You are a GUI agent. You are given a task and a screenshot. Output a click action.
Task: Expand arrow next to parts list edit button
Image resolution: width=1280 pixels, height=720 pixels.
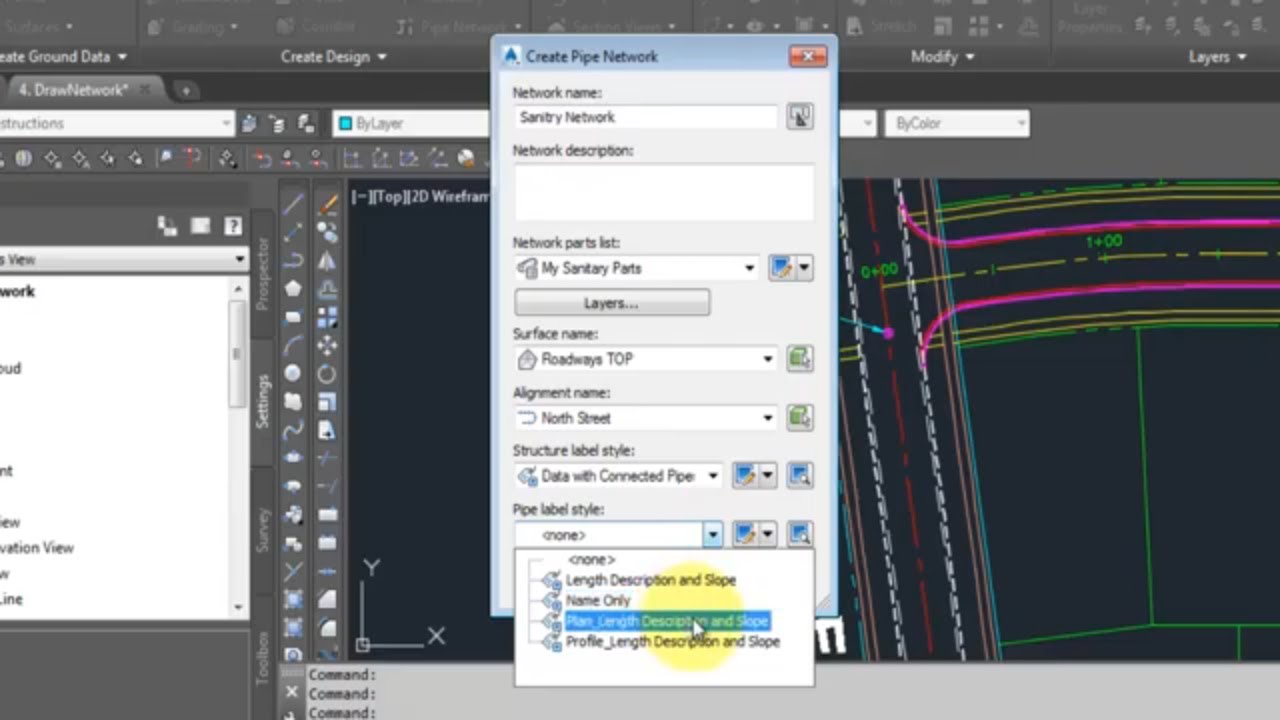803,268
